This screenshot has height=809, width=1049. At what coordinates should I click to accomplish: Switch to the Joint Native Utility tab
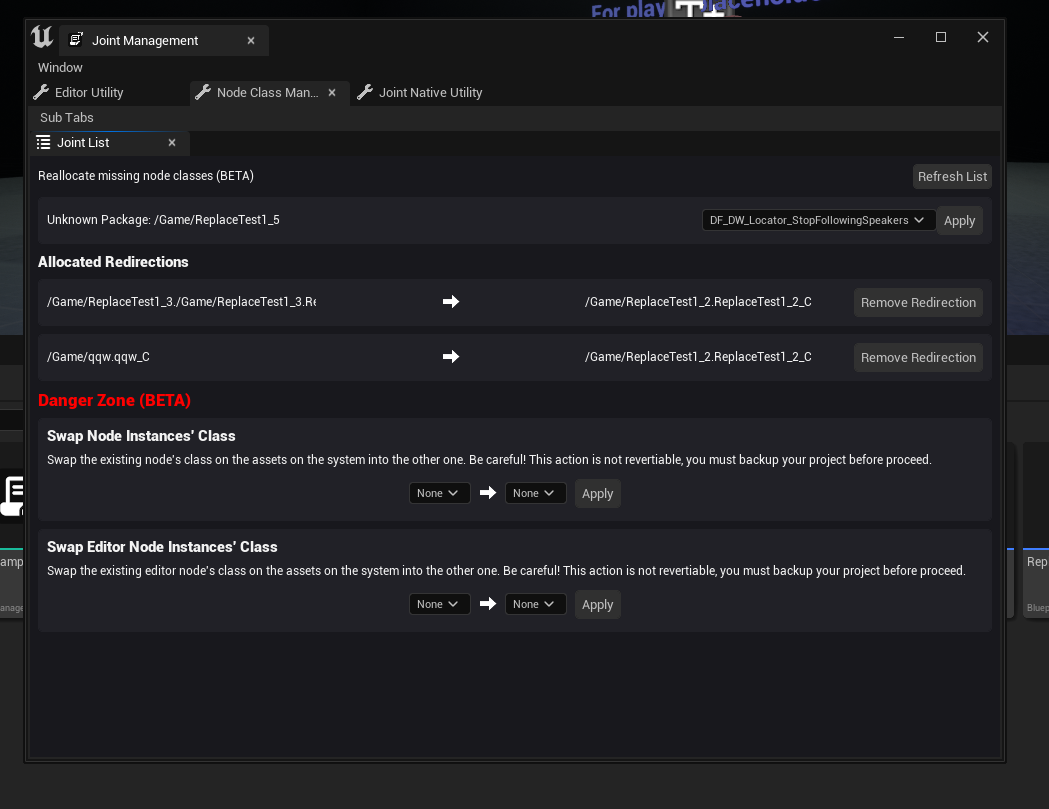coord(430,93)
